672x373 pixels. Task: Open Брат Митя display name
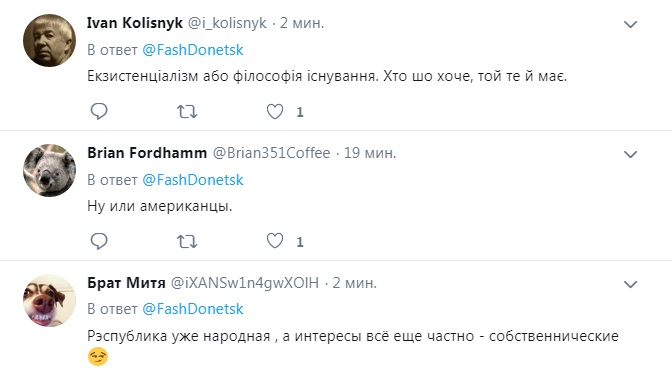pos(126,283)
